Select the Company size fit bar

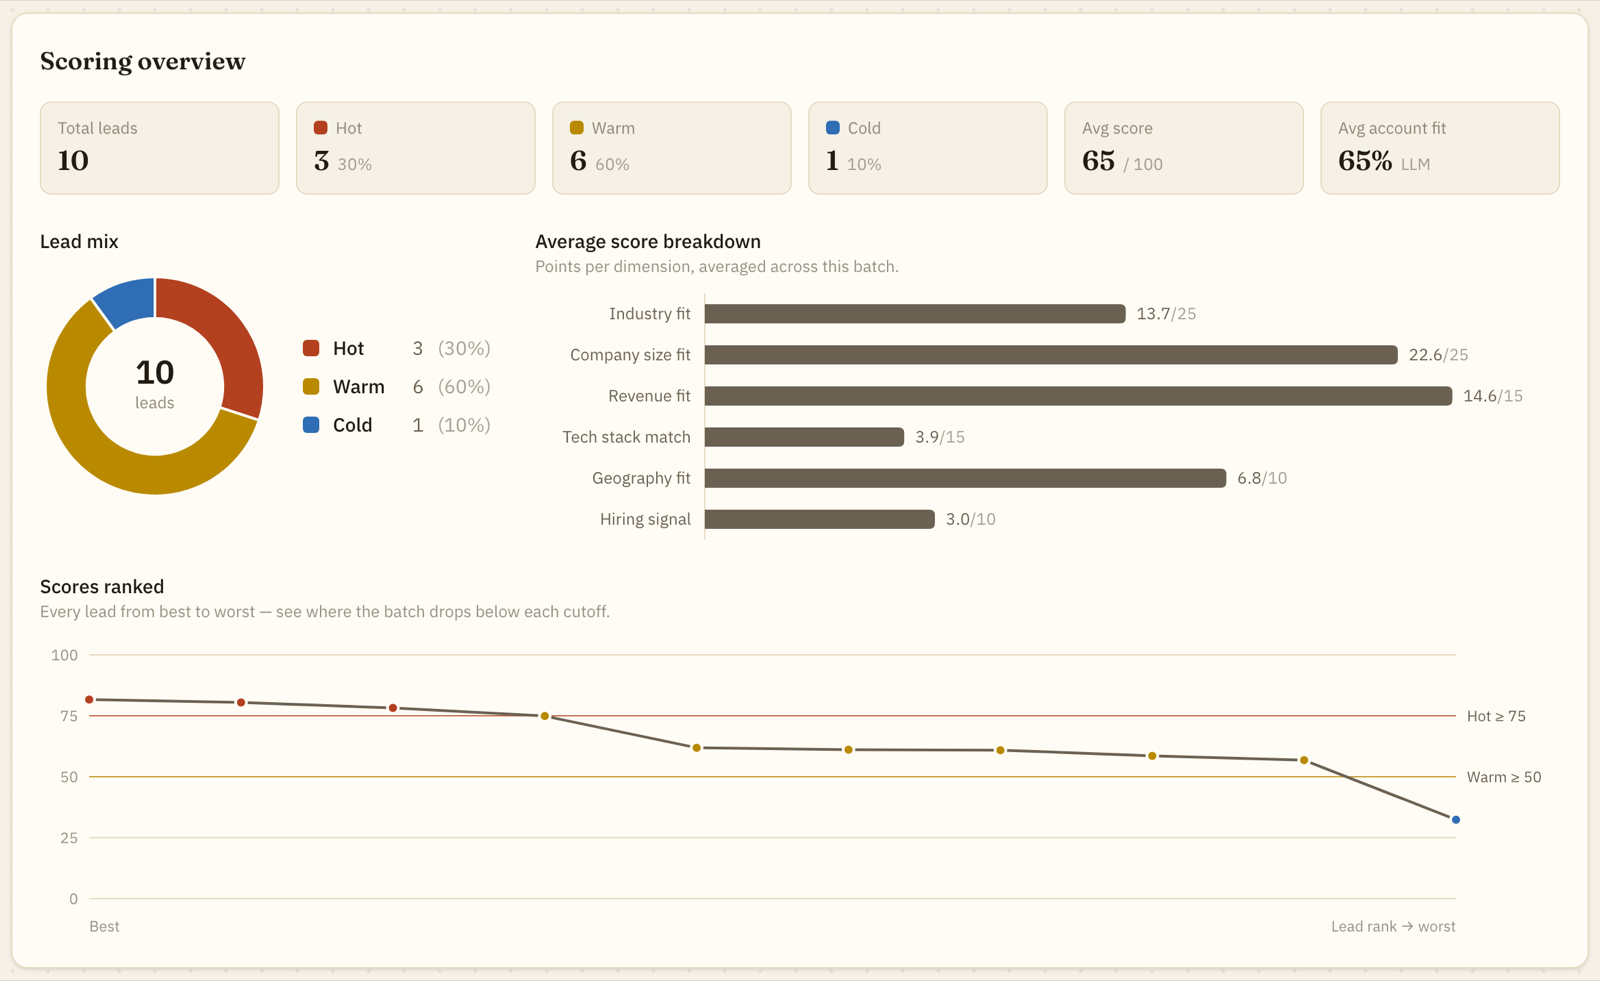click(x=1051, y=355)
